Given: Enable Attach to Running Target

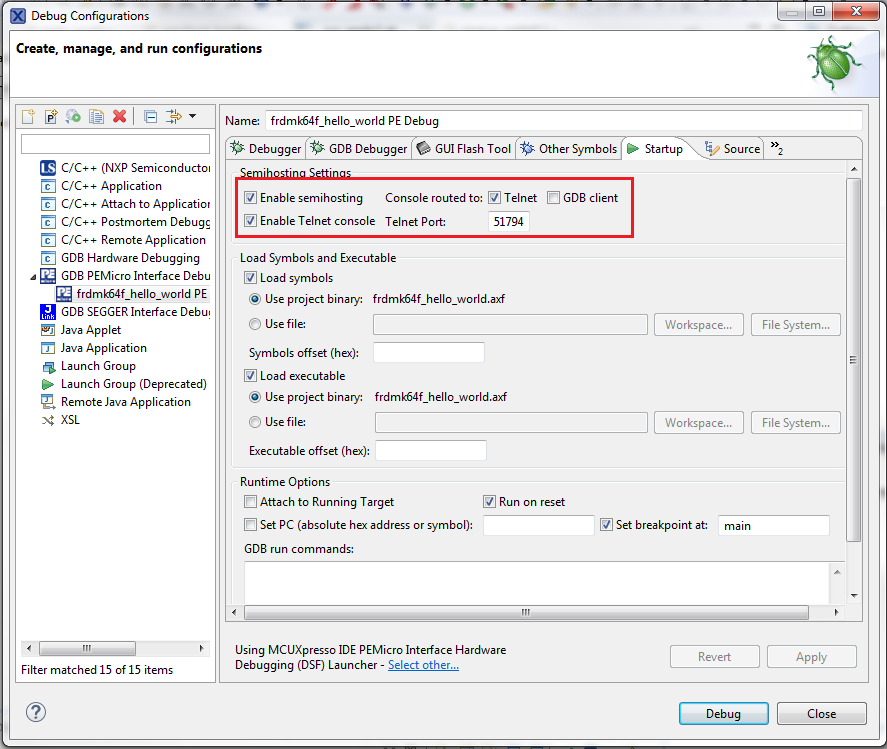Looking at the screenshot, I should pyautogui.click(x=251, y=502).
